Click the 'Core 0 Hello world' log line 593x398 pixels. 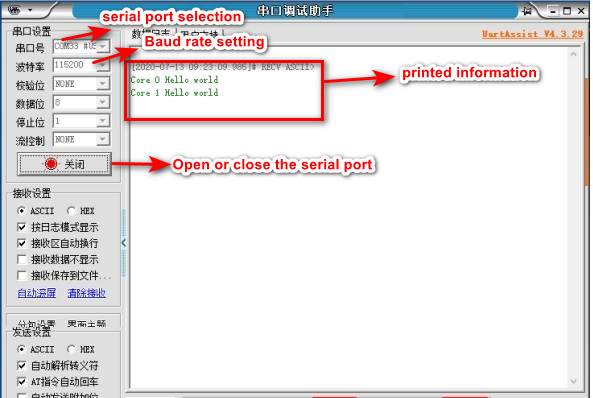[x=174, y=80]
